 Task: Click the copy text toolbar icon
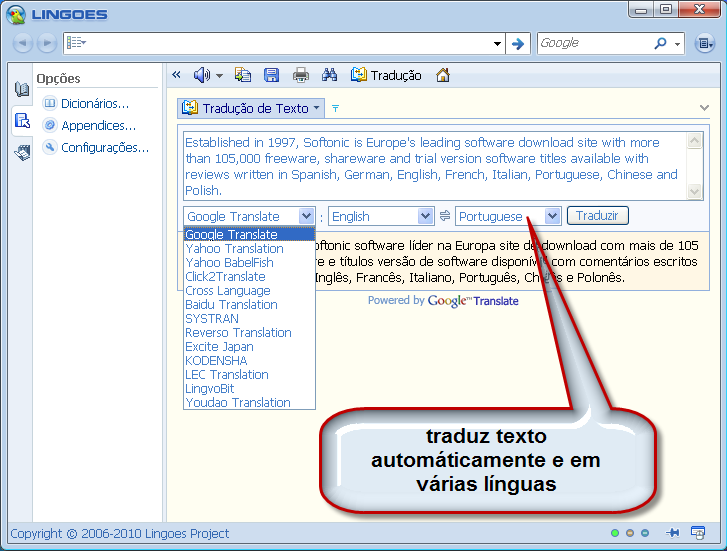click(x=242, y=75)
